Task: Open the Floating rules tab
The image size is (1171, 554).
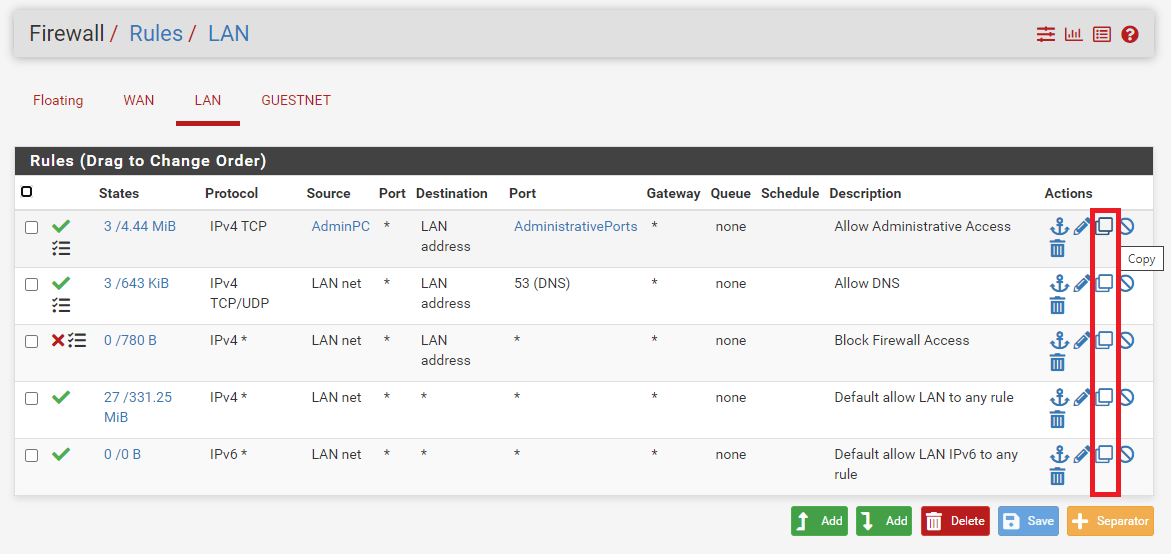Action: 58,100
